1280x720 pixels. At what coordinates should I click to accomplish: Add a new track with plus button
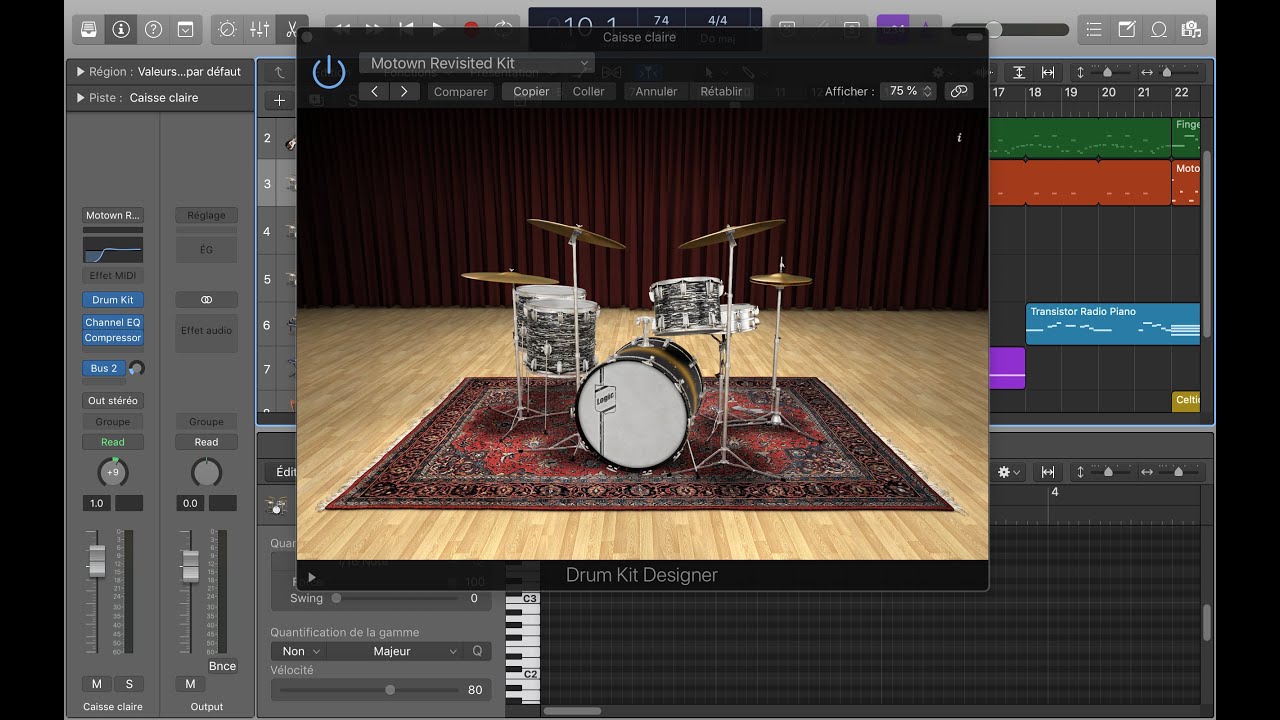pos(279,100)
